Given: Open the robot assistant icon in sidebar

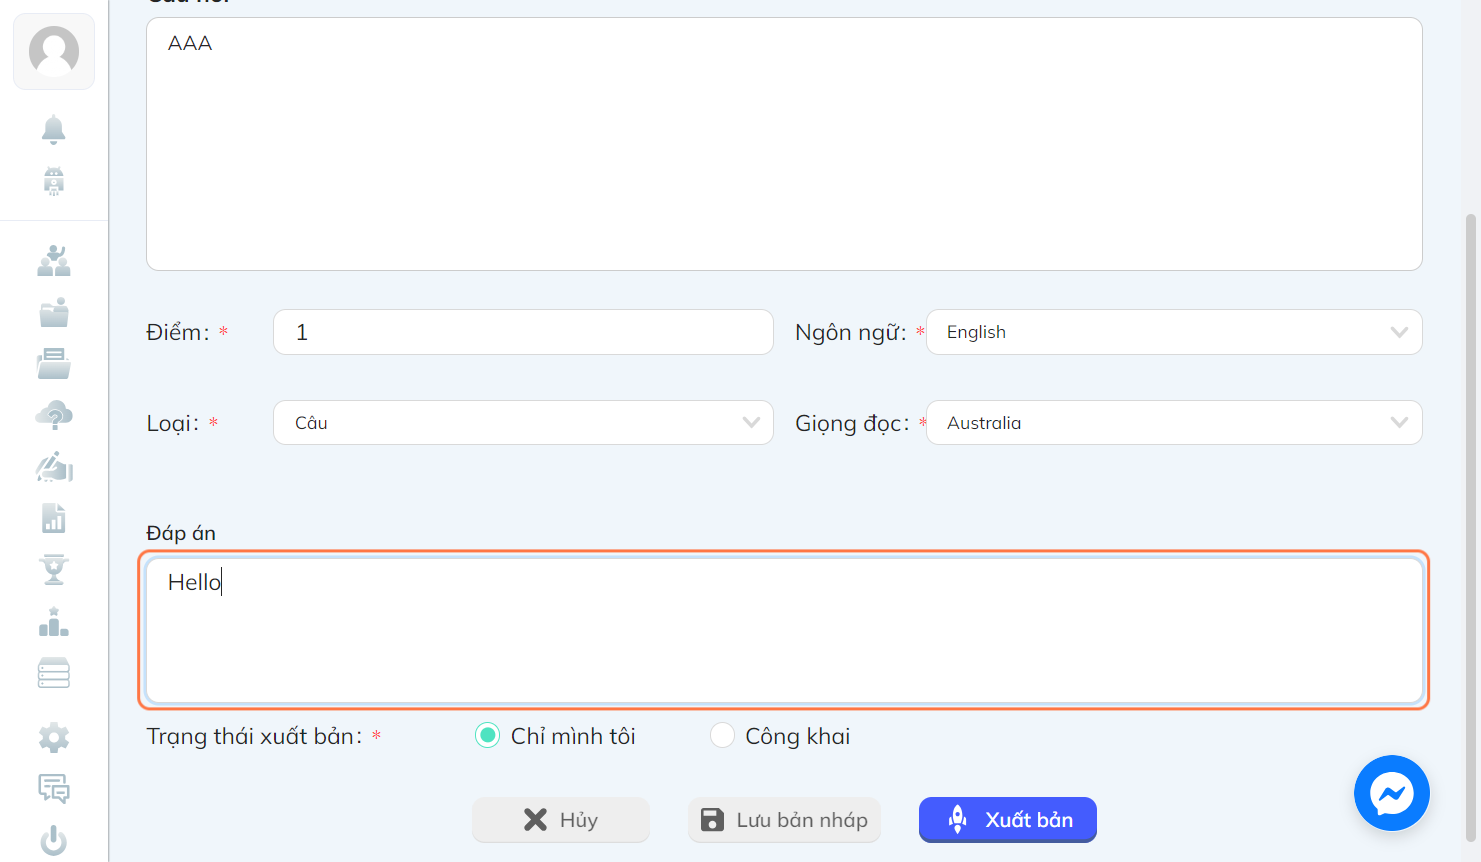Looking at the screenshot, I should pos(54,181).
